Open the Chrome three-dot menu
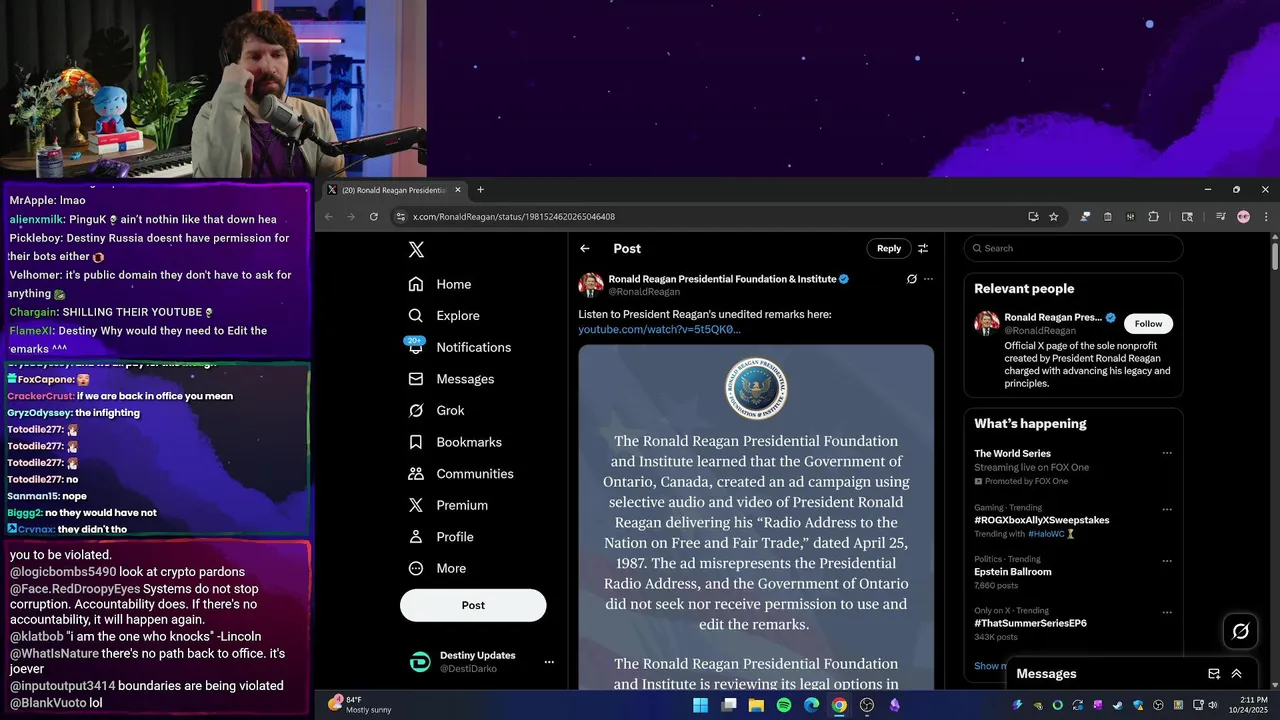 tap(1265, 217)
